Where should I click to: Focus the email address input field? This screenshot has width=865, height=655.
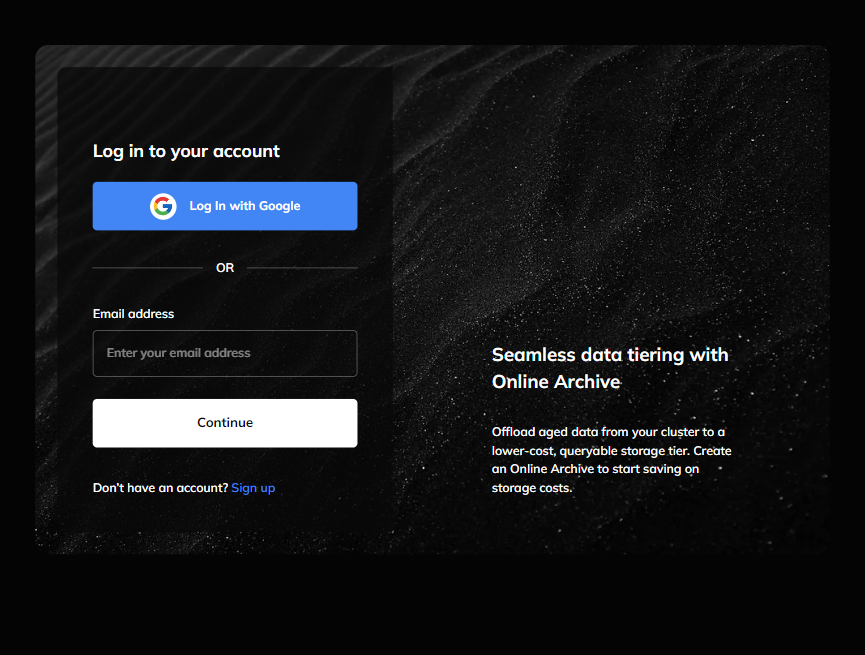tap(225, 353)
